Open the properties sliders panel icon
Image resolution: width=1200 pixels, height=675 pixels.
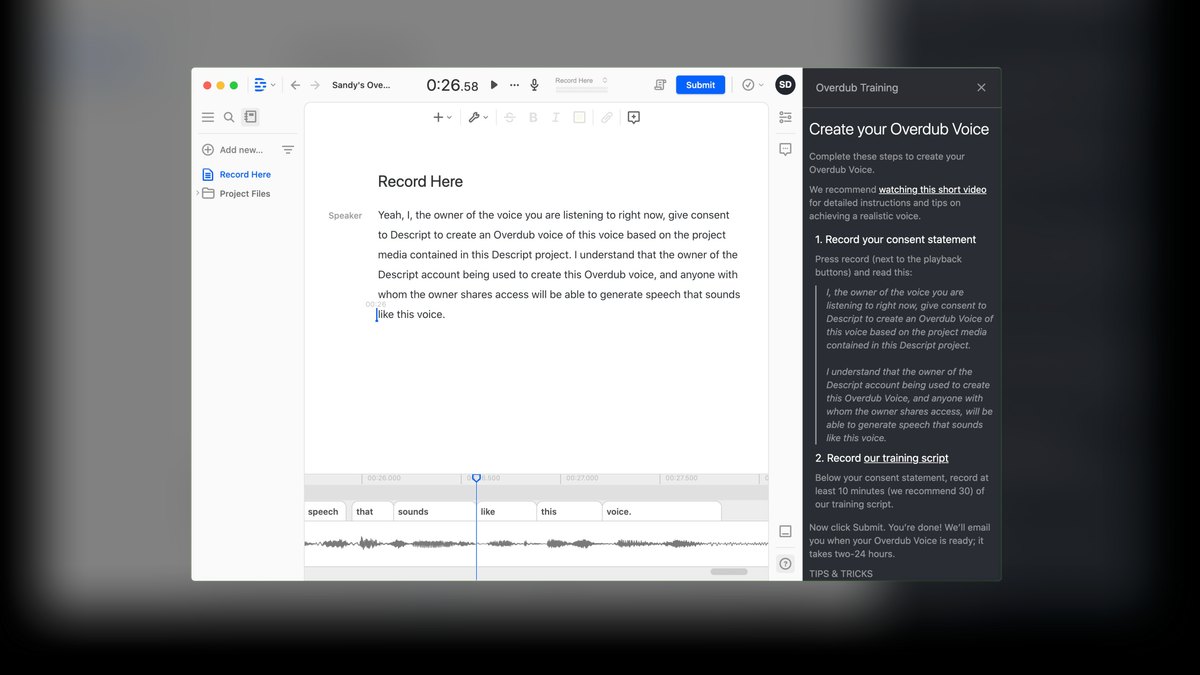(785, 117)
